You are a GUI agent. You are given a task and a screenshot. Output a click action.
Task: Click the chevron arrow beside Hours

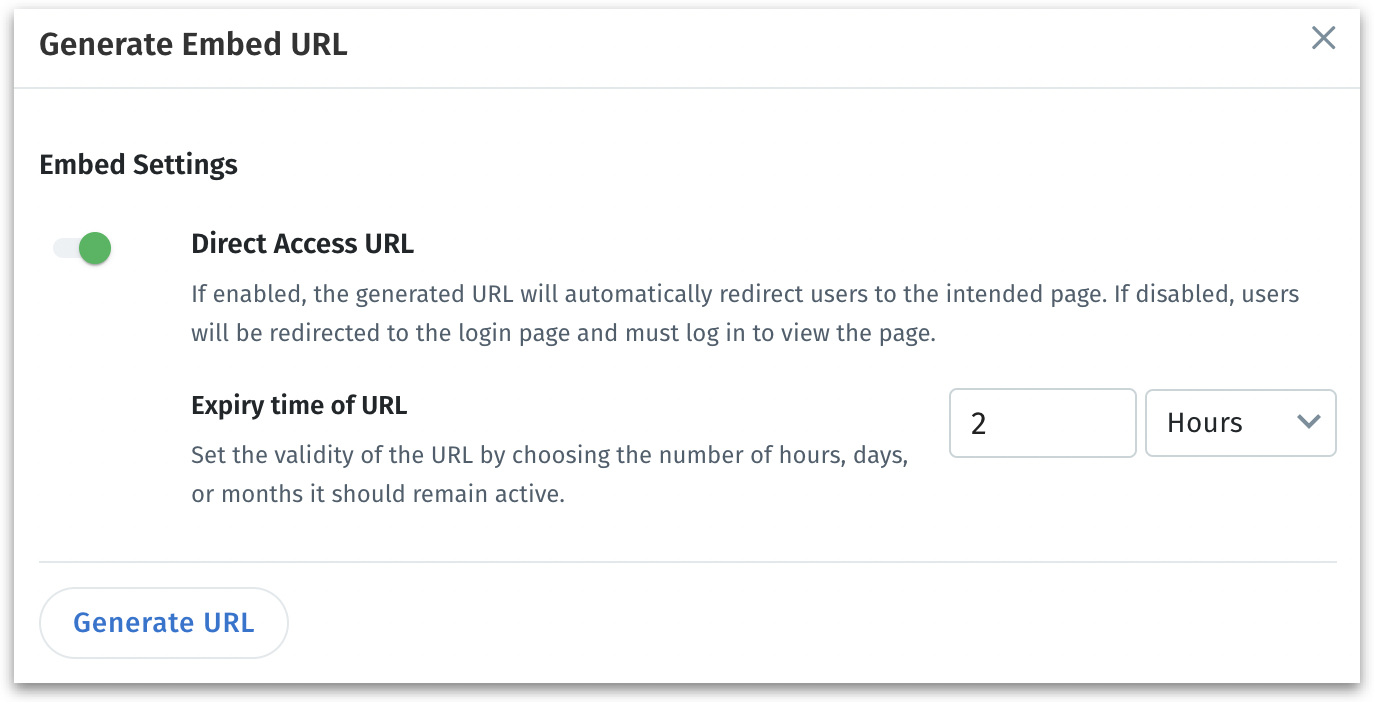coord(1308,422)
